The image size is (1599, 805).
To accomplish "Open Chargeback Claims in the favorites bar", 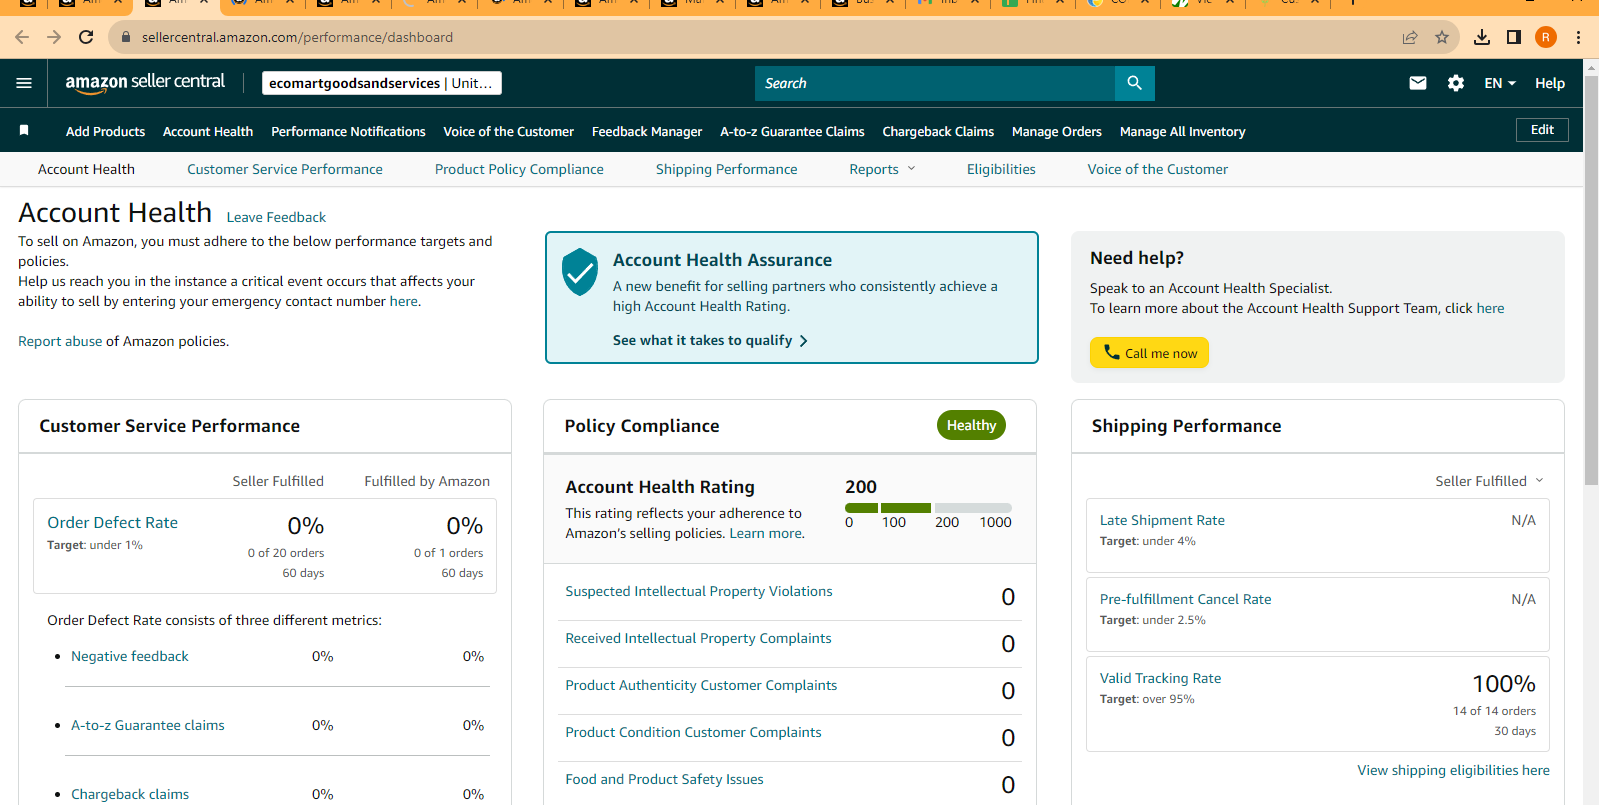I will pos(938,131).
